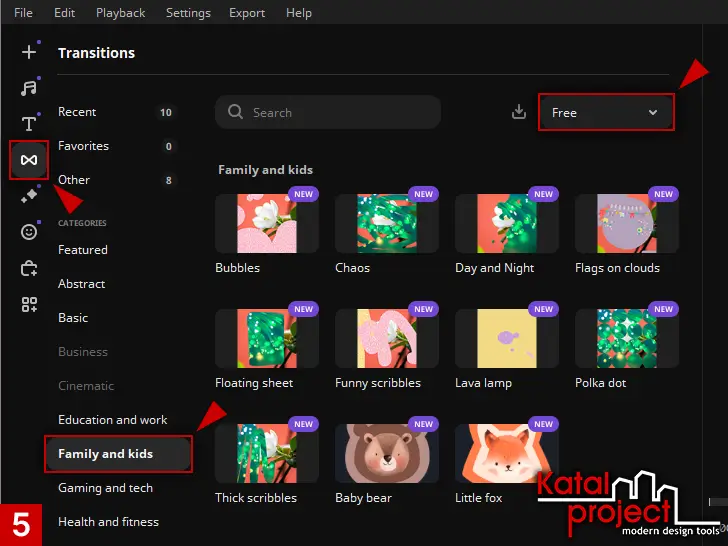Select the Funny scribbles transition thumbnail
Screen dimensions: 728x546
coord(387,338)
